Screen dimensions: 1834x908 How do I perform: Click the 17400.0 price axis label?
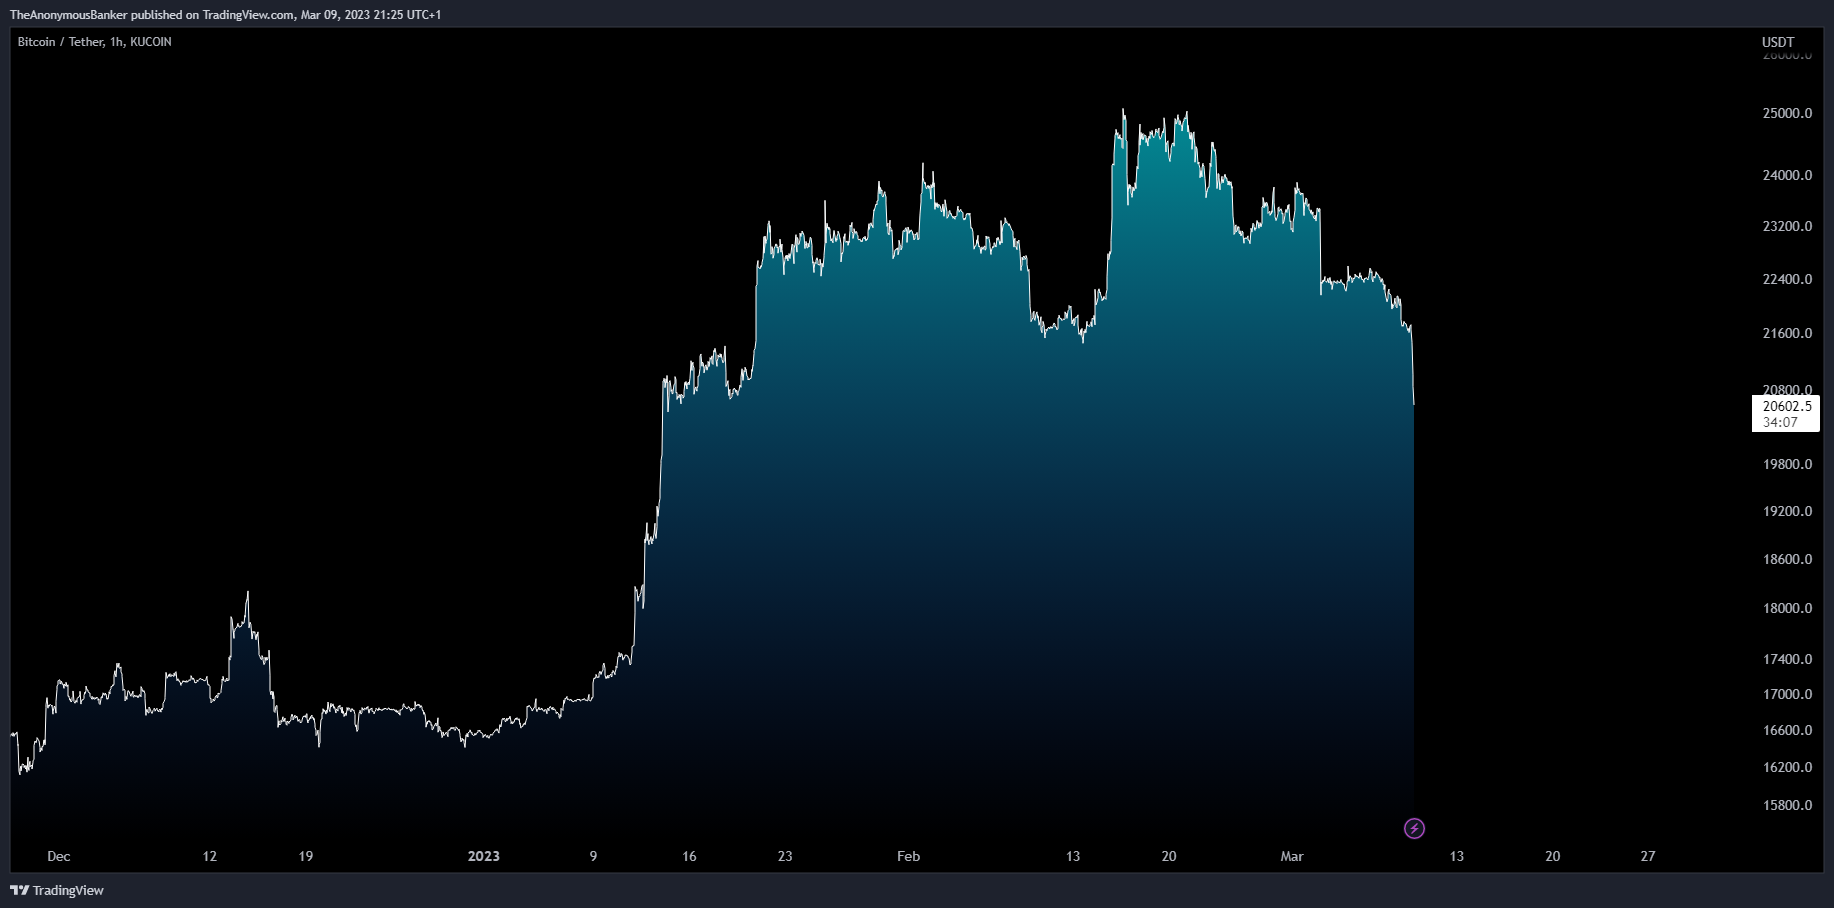tap(1787, 659)
